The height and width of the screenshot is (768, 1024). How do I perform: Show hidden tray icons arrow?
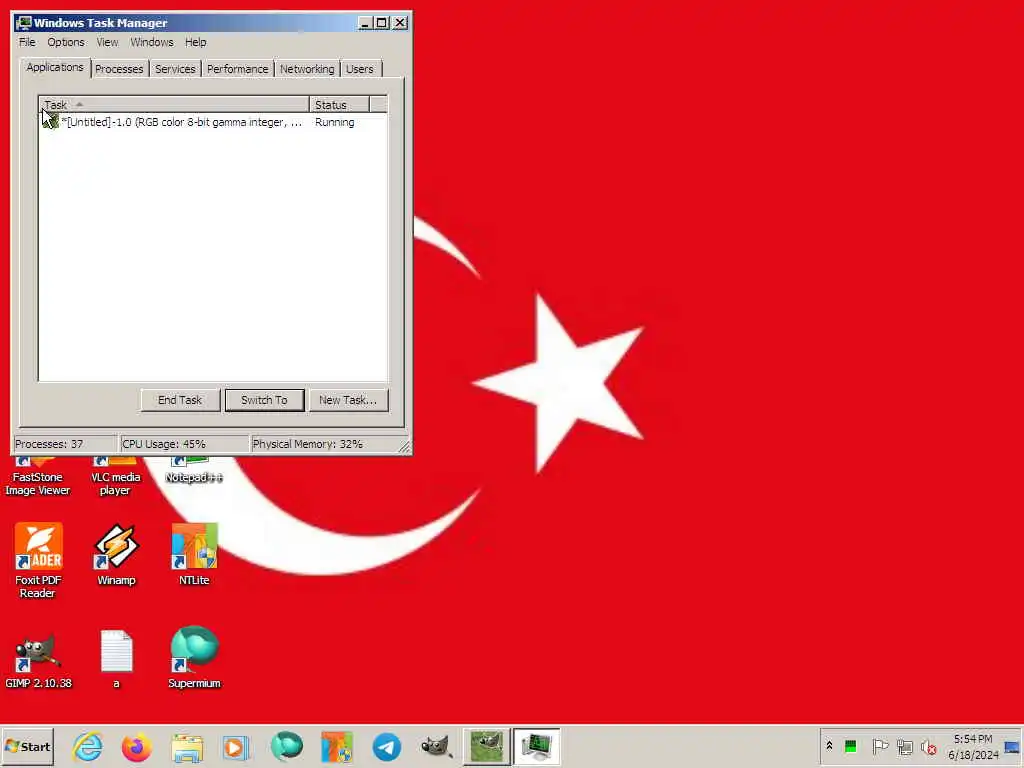[x=829, y=746]
